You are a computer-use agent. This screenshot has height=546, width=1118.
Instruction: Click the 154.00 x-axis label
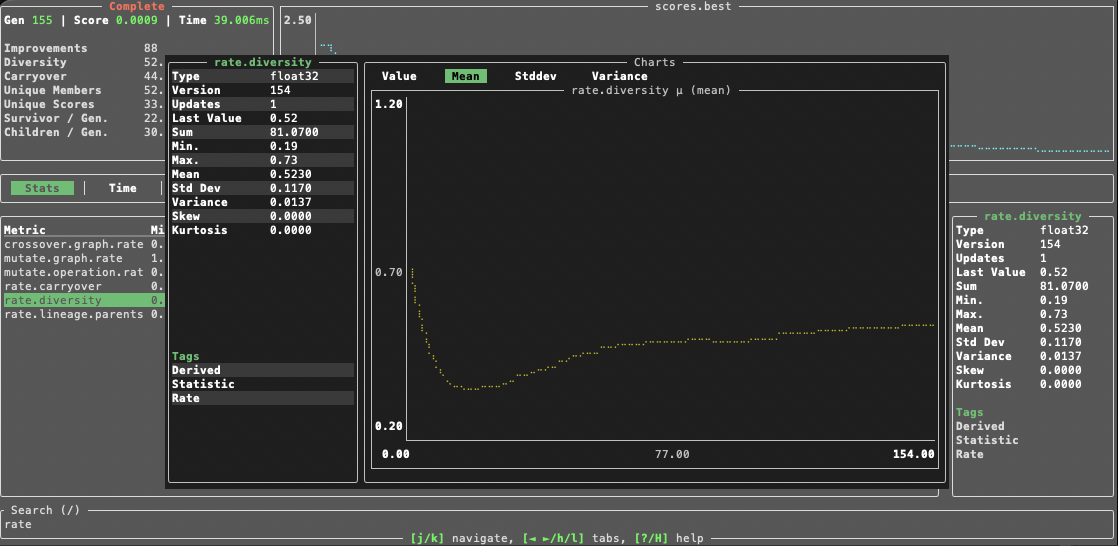coord(913,454)
